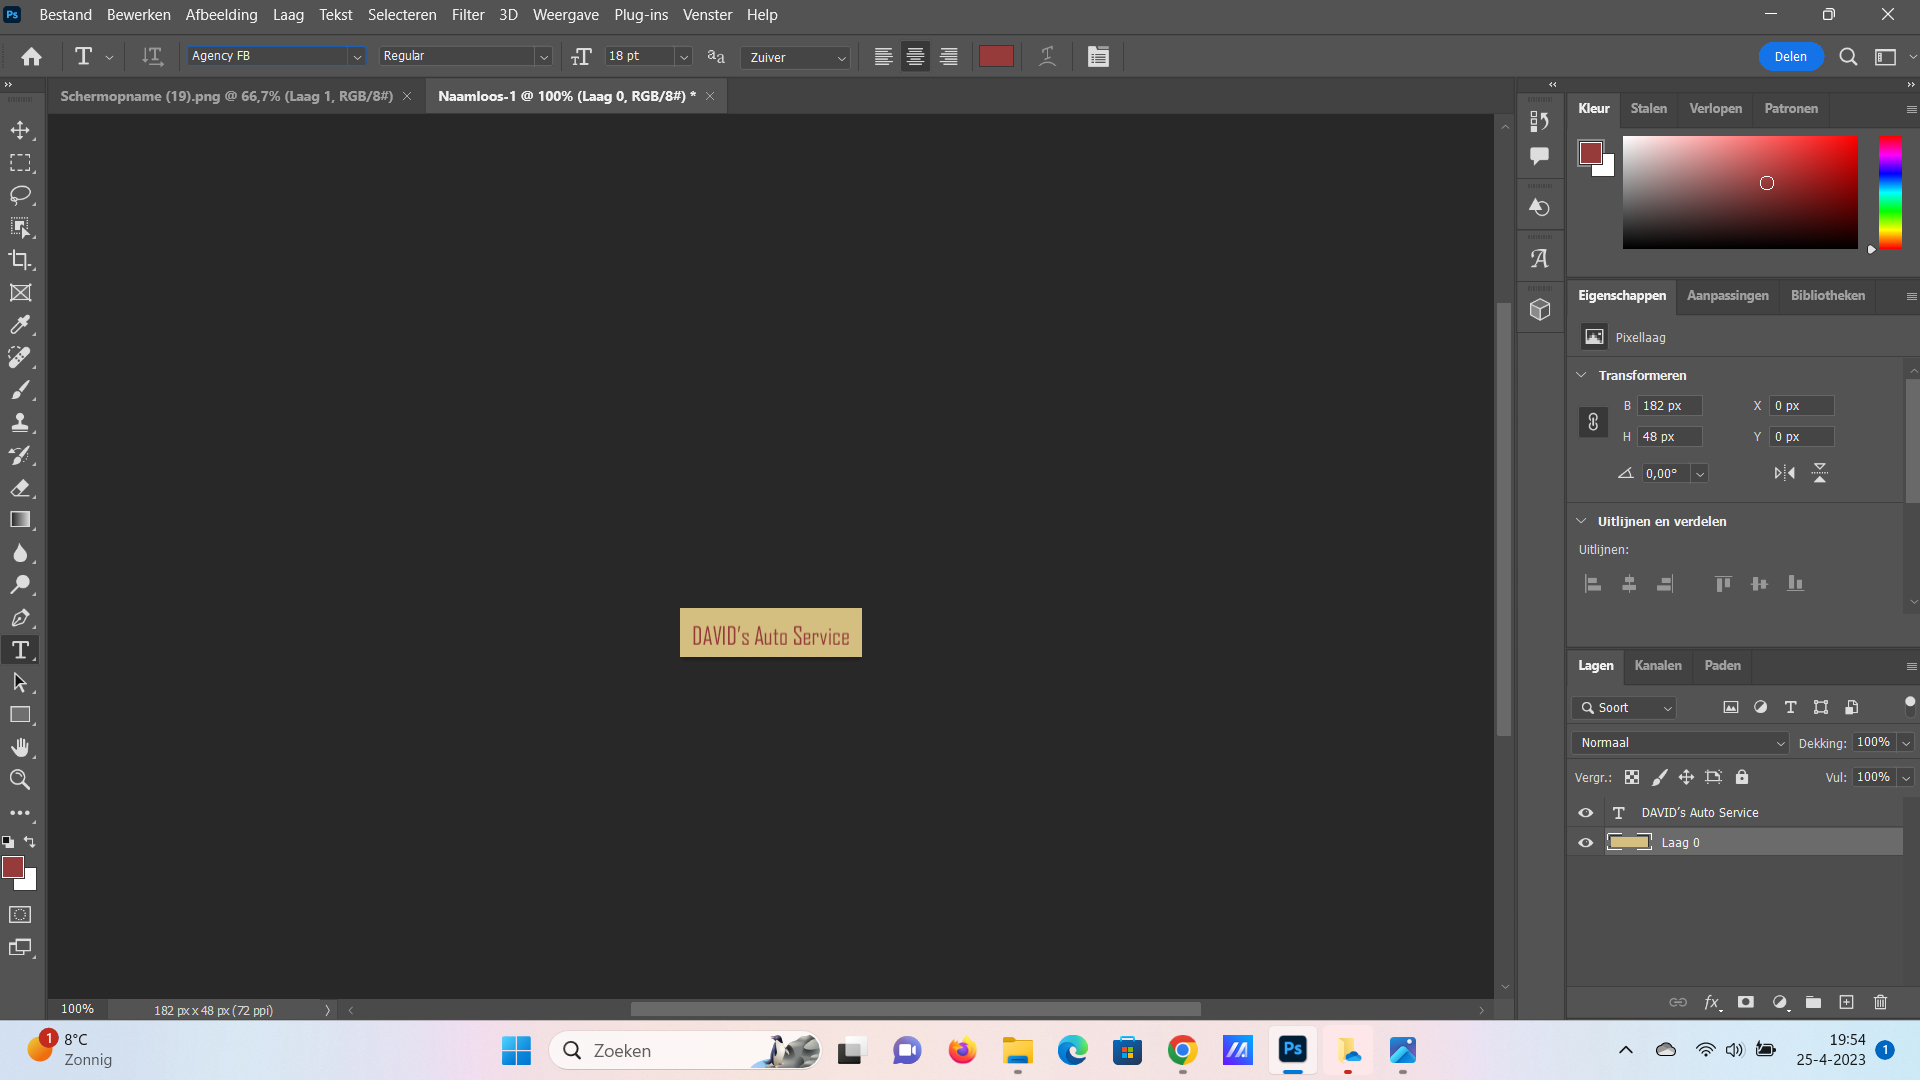Select the Brush tool
Viewport: 1920px width, 1080px height.
point(20,390)
